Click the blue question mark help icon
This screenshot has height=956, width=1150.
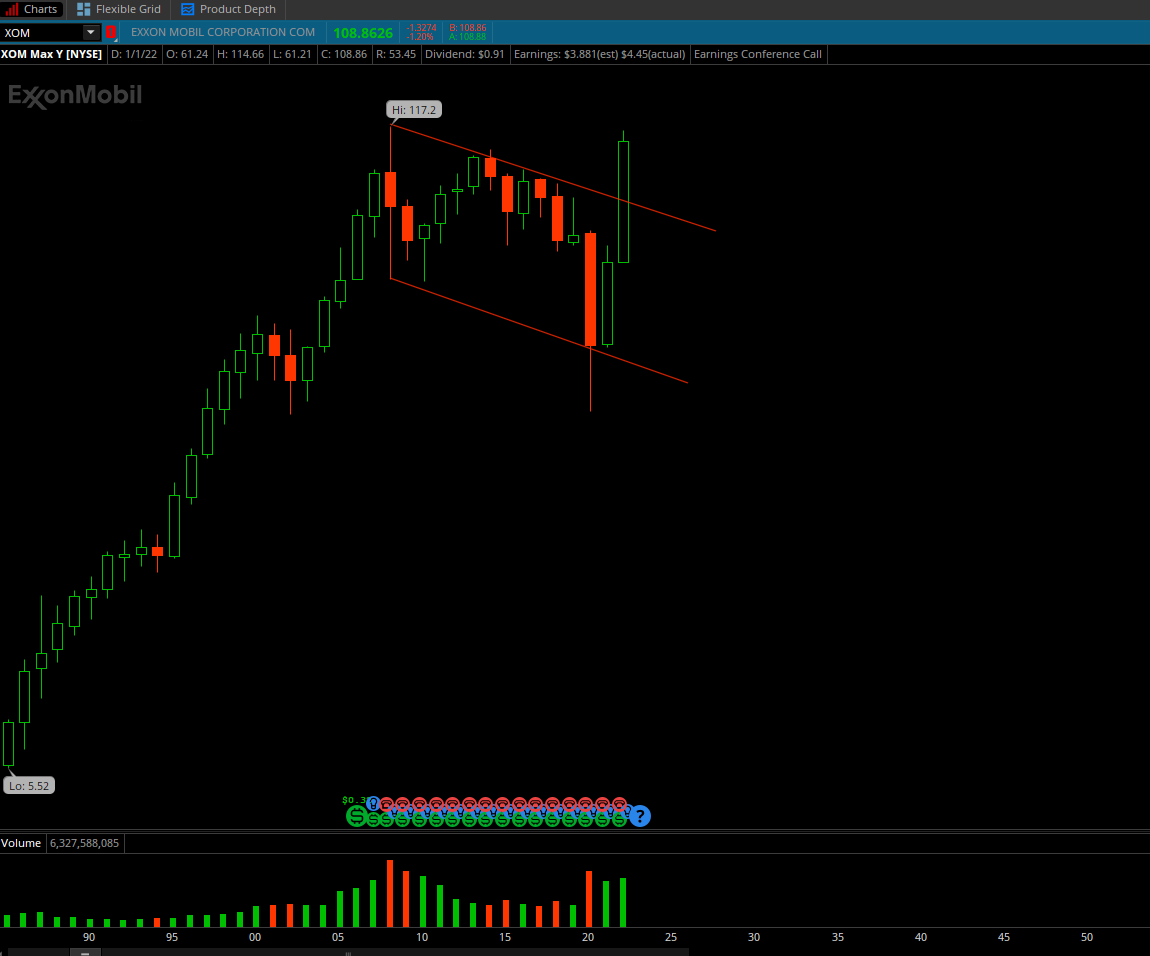click(x=640, y=816)
